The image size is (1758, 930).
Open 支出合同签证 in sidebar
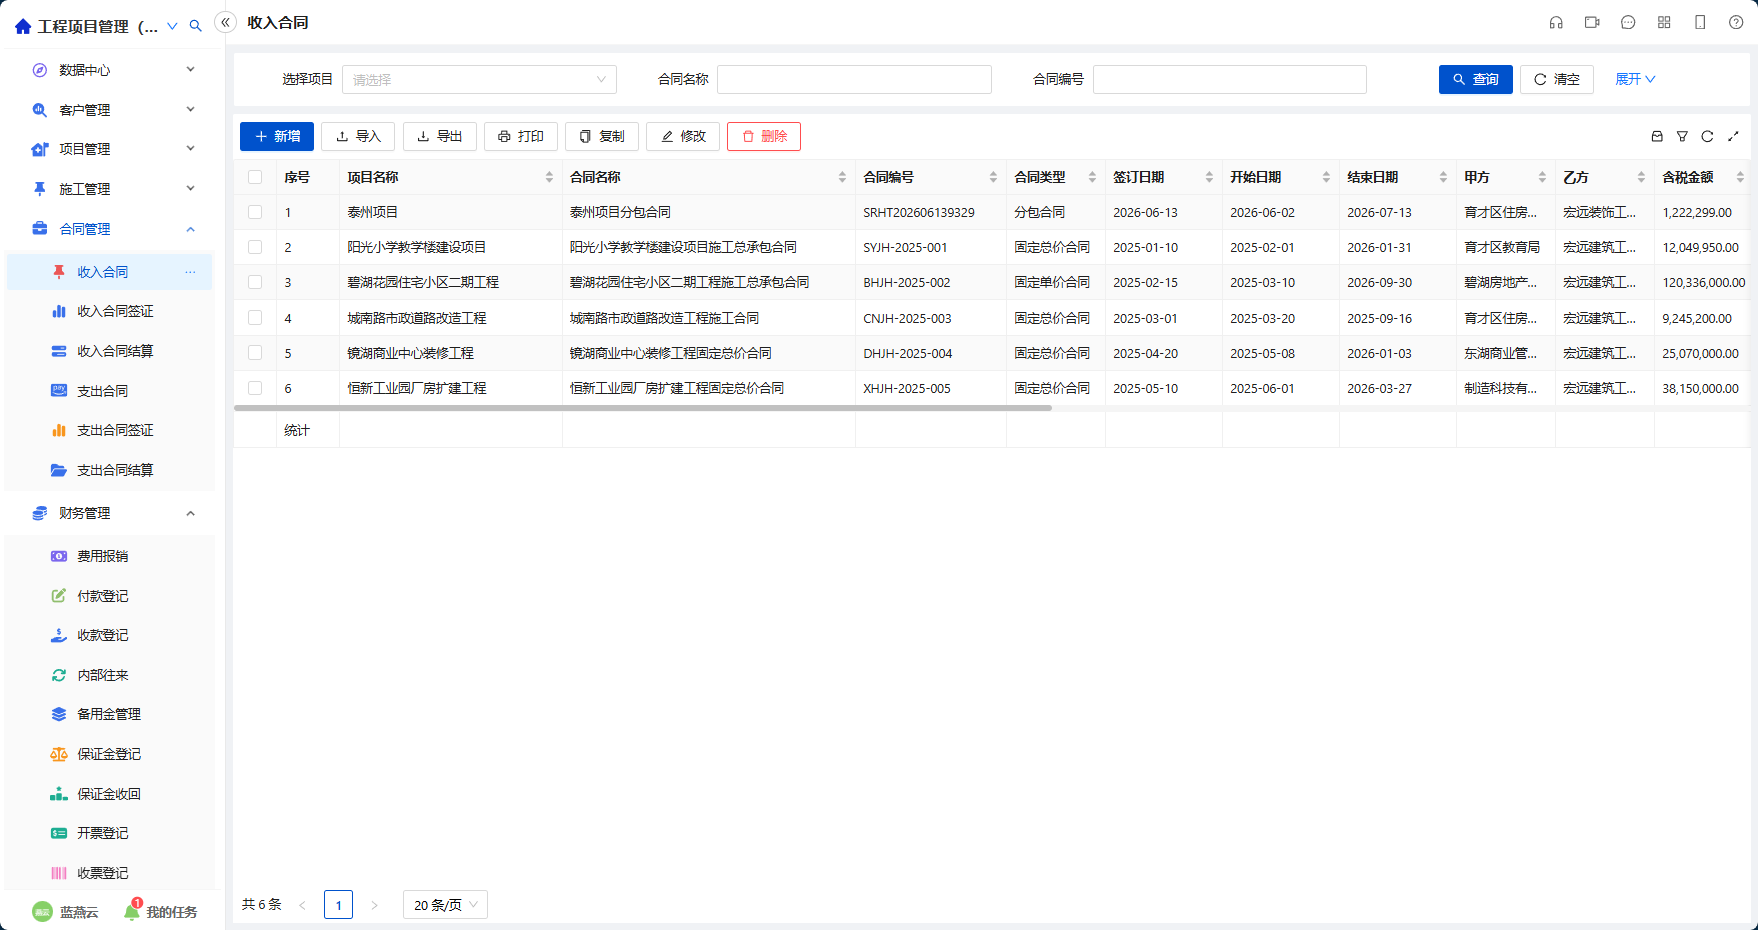(x=110, y=430)
